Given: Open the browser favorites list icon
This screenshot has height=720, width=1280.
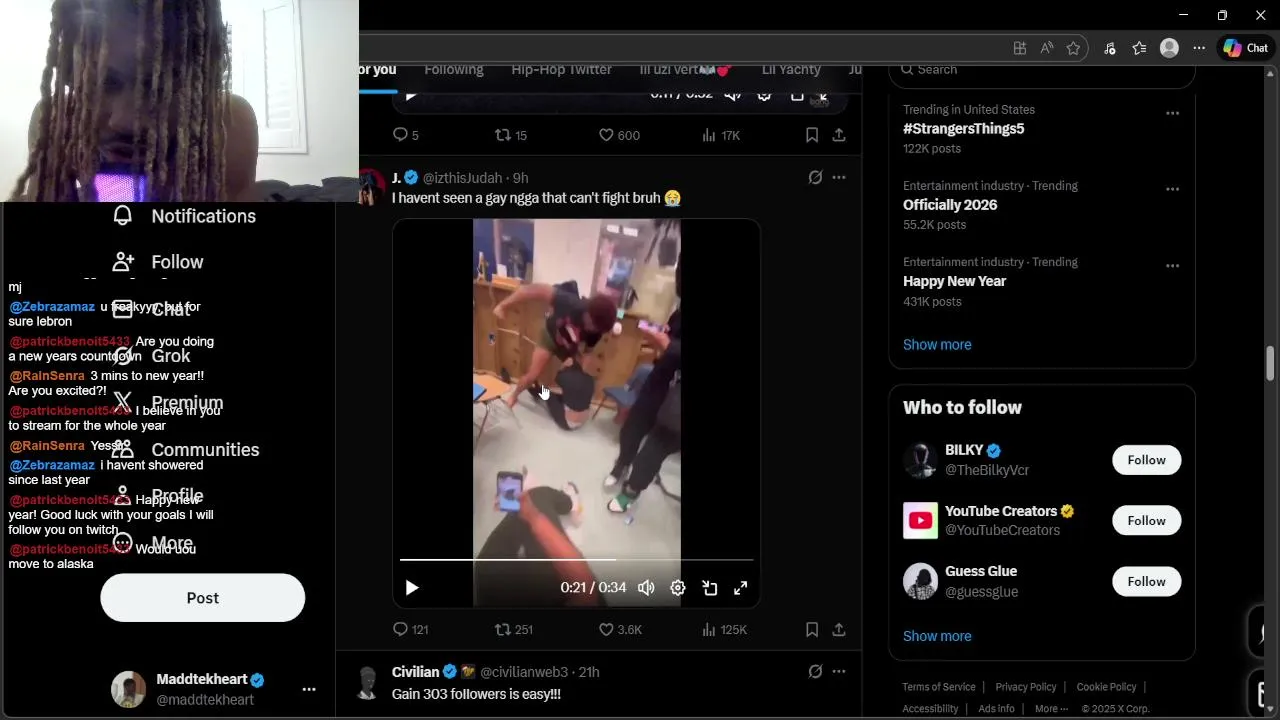Looking at the screenshot, I should coord(1139,48).
